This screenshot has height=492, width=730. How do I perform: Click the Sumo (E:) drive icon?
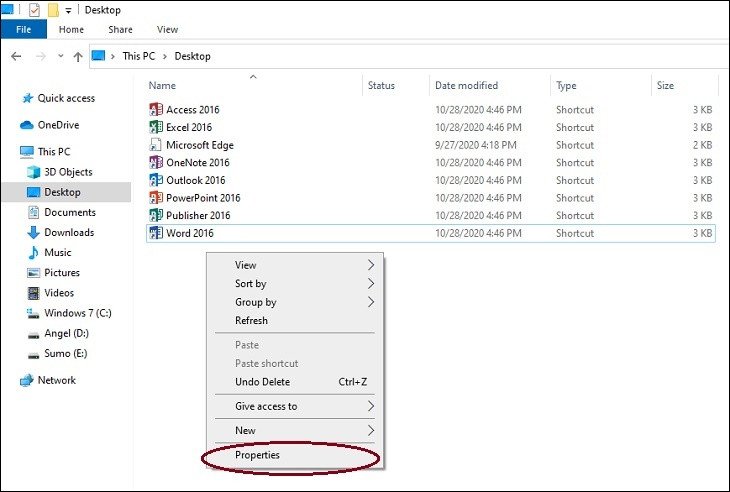(x=34, y=355)
